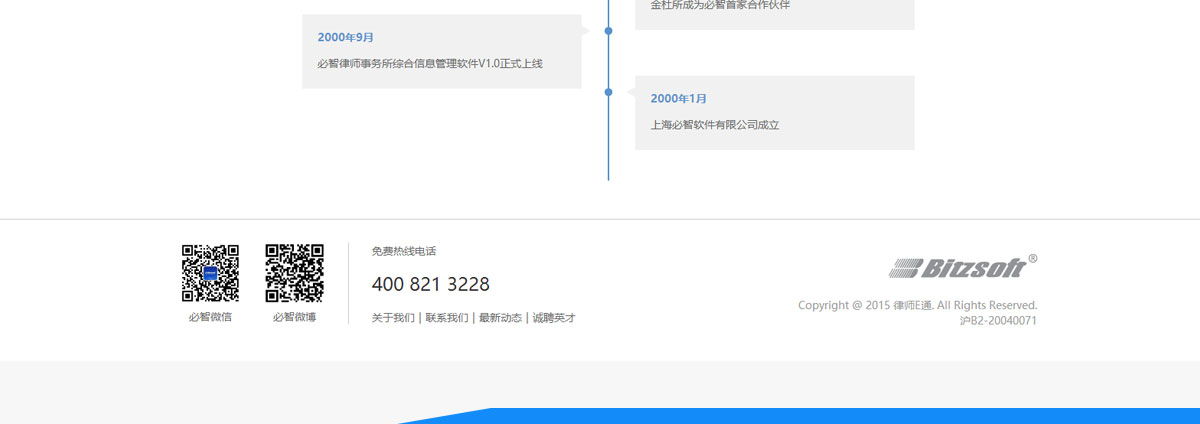Click the V1.0正式上线 timeline description
Screen dimensions: 1200x424
(x=430, y=64)
